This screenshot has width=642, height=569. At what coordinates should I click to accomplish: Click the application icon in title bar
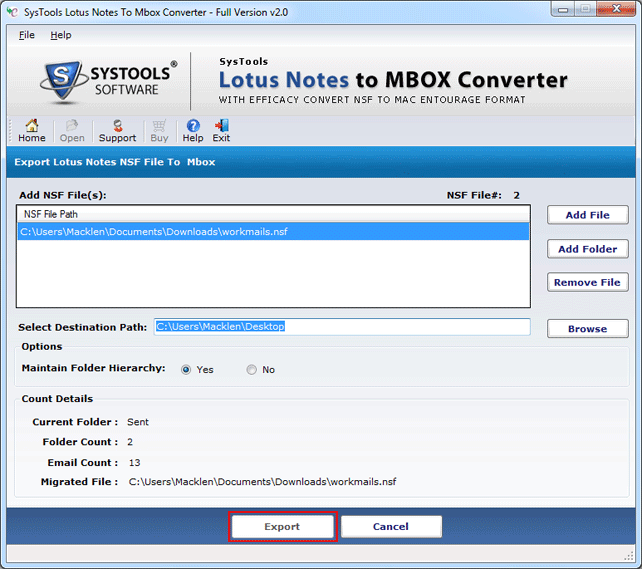(x=12, y=12)
